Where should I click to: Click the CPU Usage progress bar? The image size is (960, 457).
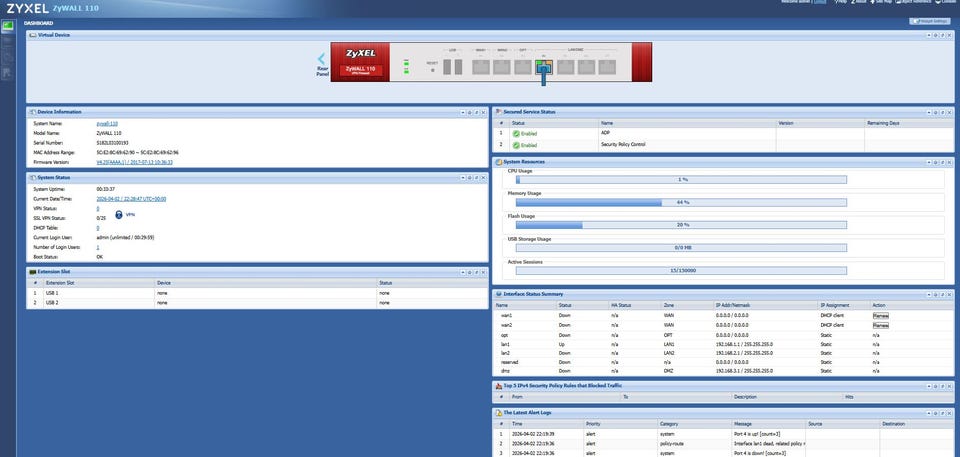pyautogui.click(x=681, y=179)
